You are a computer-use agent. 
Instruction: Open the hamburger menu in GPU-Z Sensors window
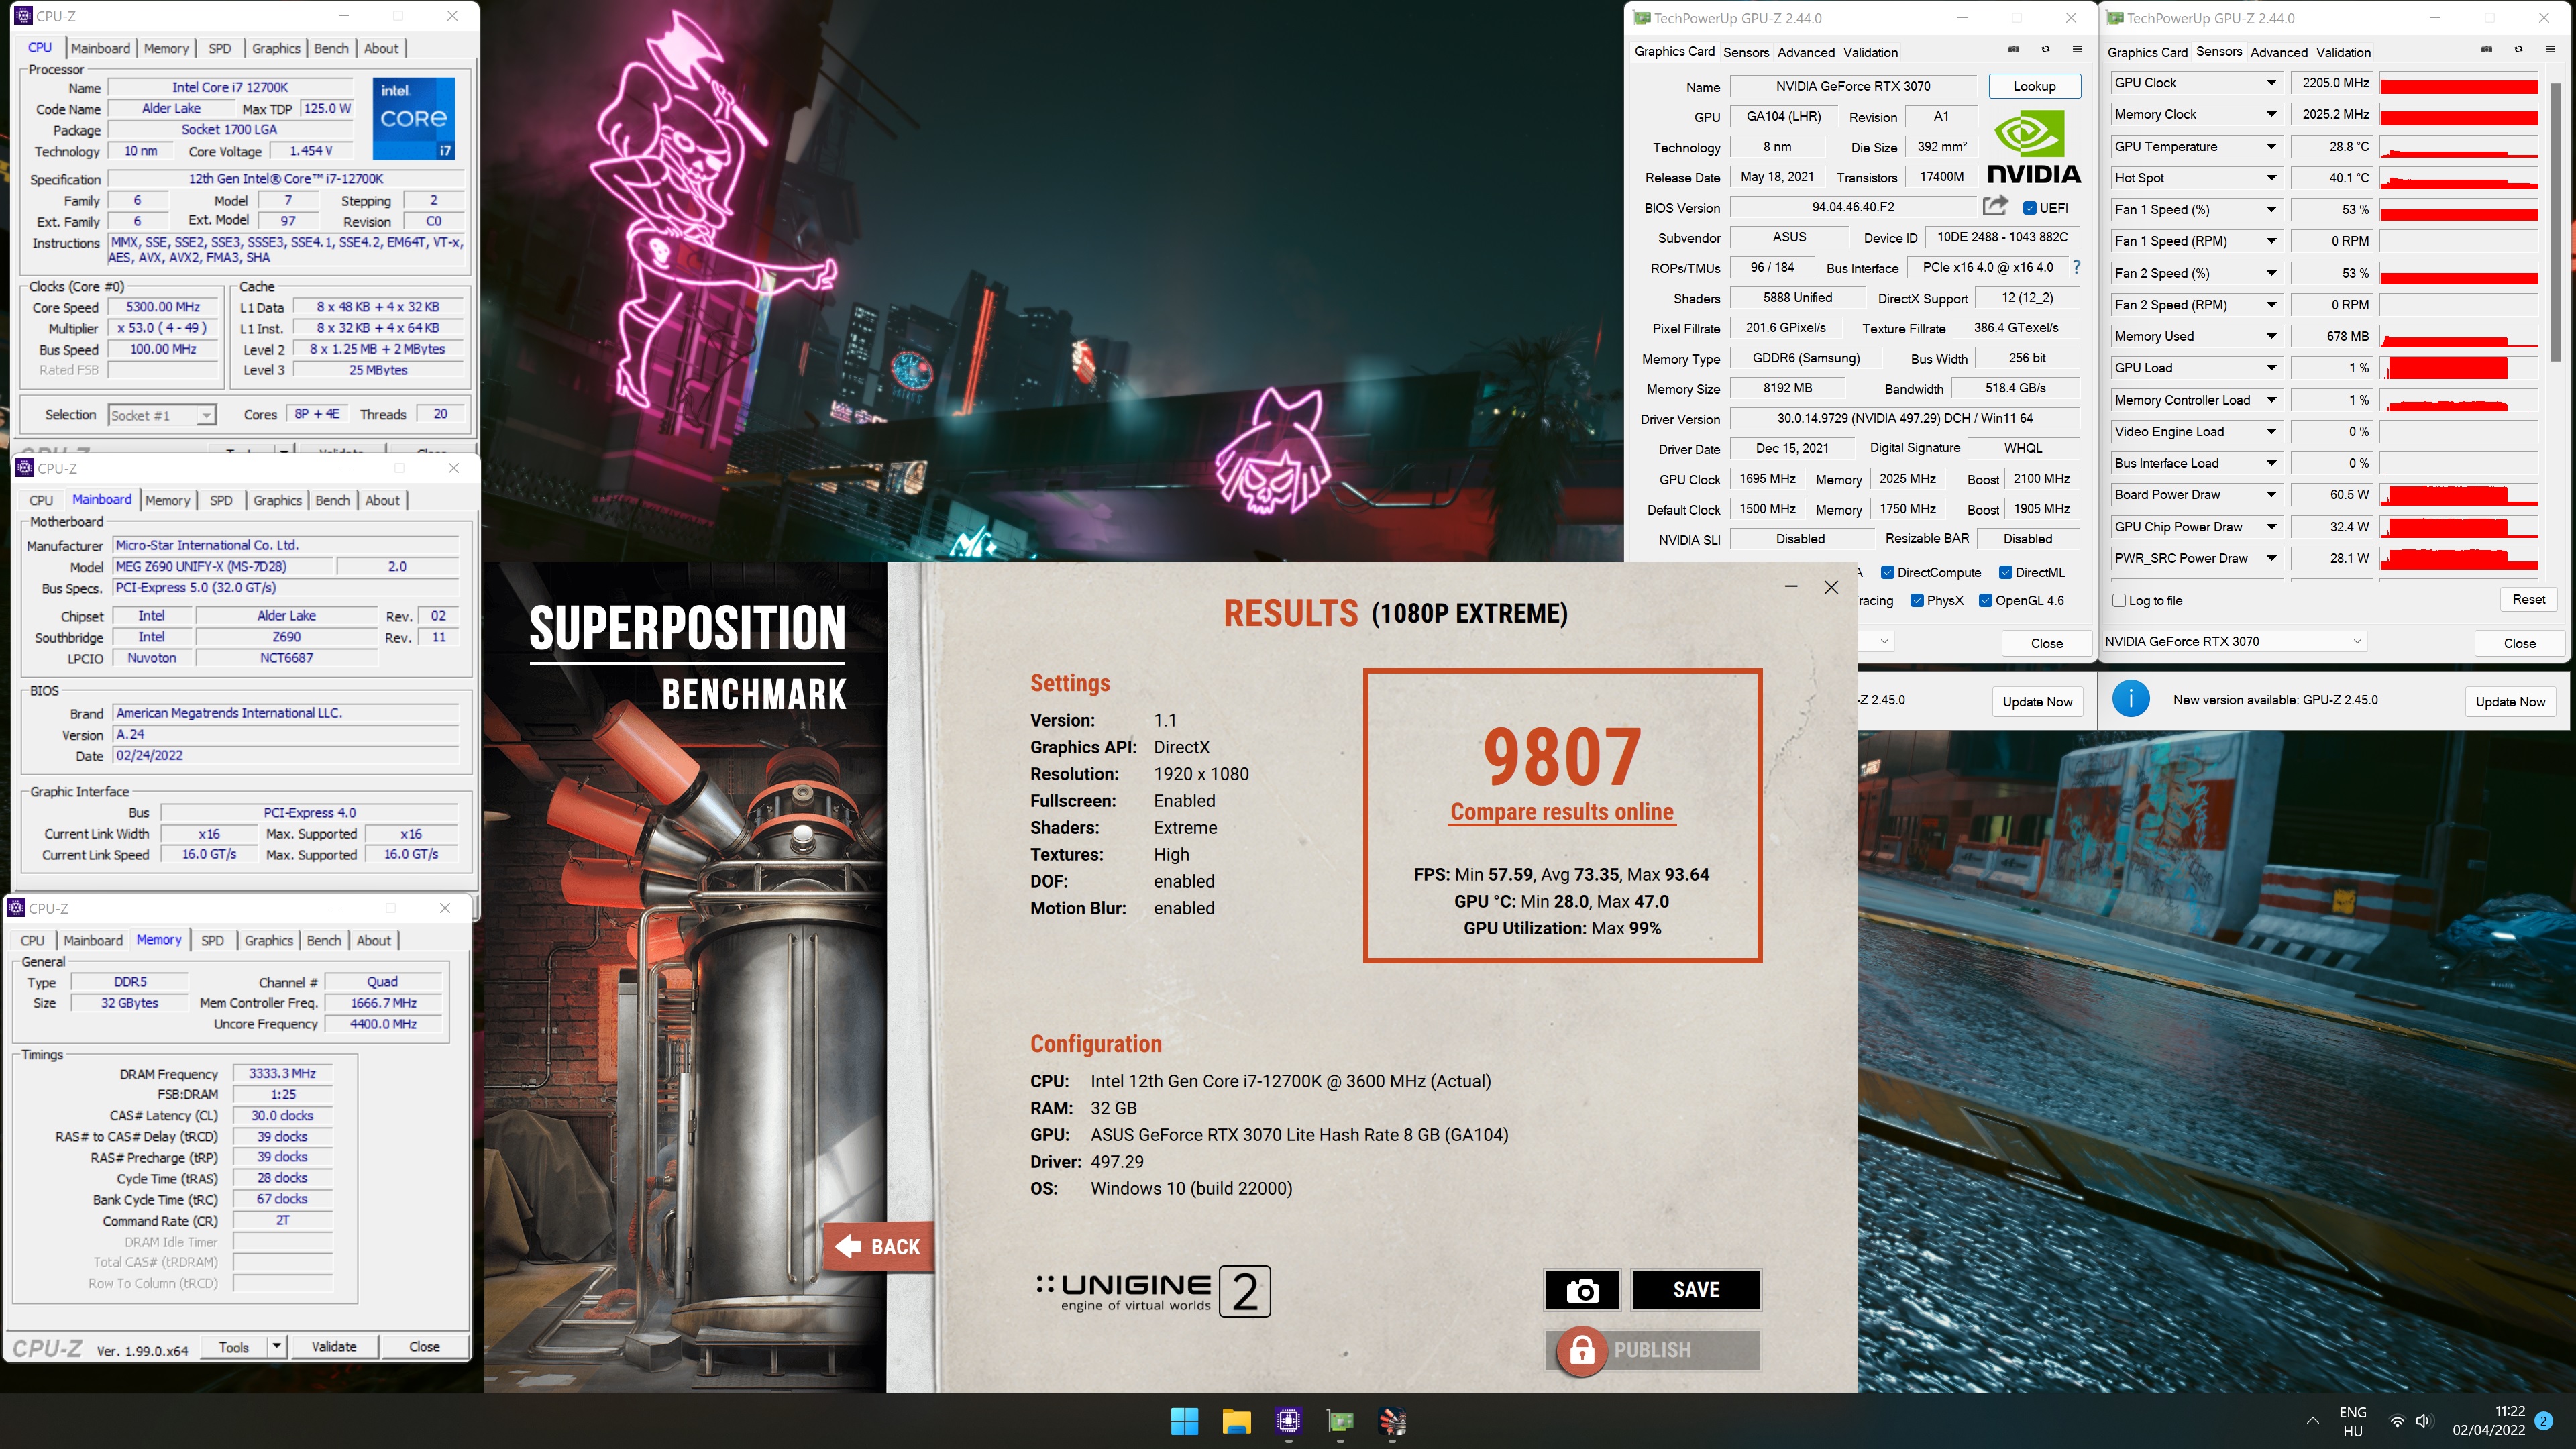(2550, 49)
